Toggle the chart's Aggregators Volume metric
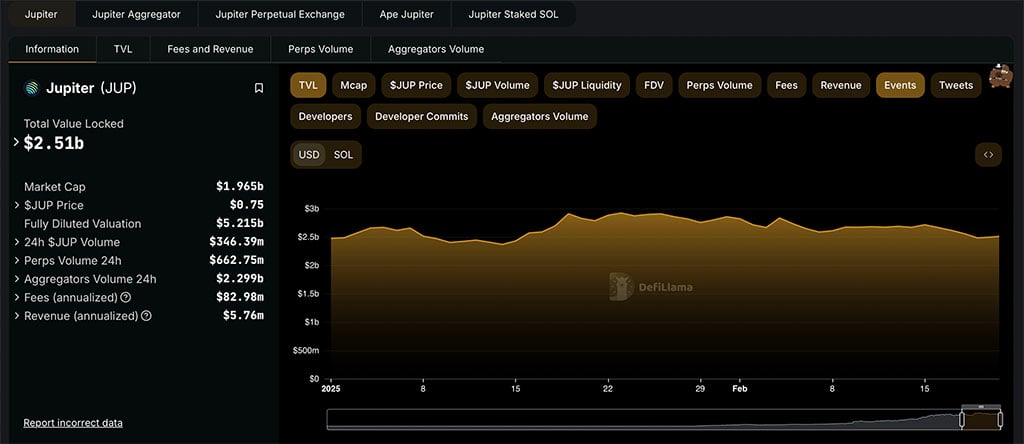This screenshot has width=1024, height=444. coord(539,116)
